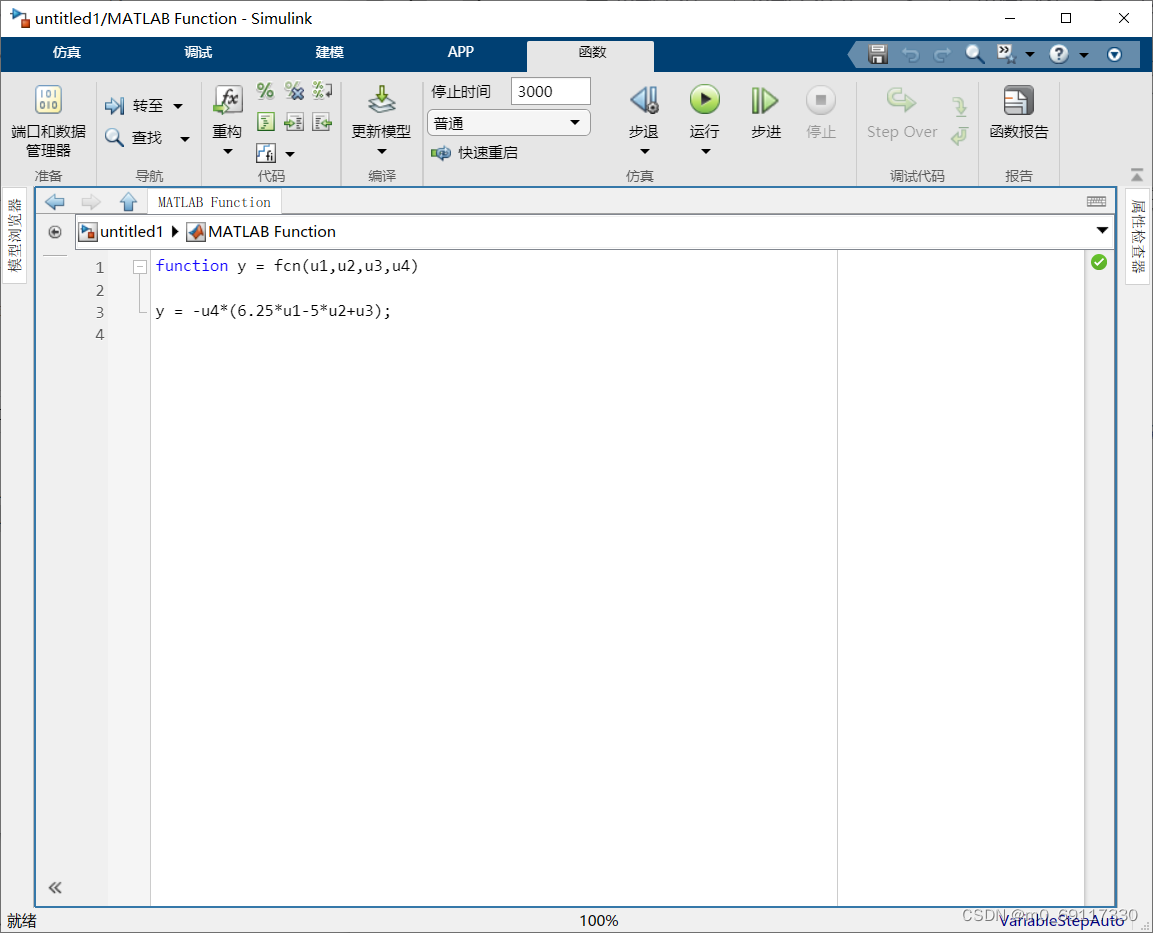Expand the 运行 dropdown arrow

(x=705, y=151)
